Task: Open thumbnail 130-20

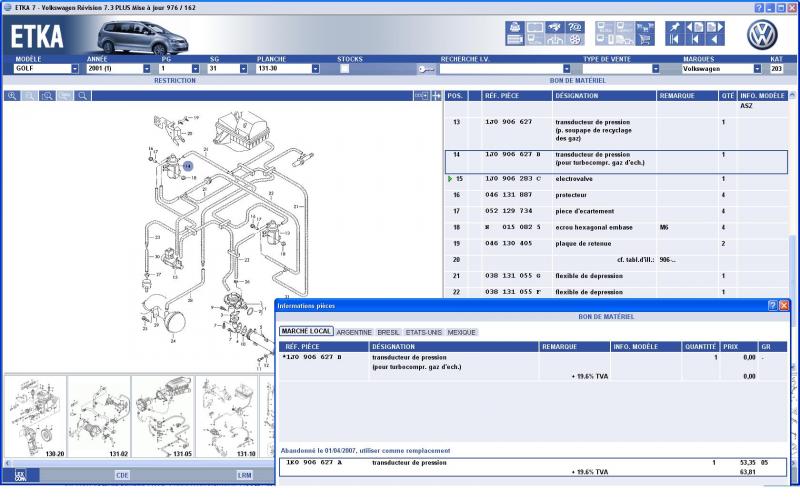Action: pos(35,417)
